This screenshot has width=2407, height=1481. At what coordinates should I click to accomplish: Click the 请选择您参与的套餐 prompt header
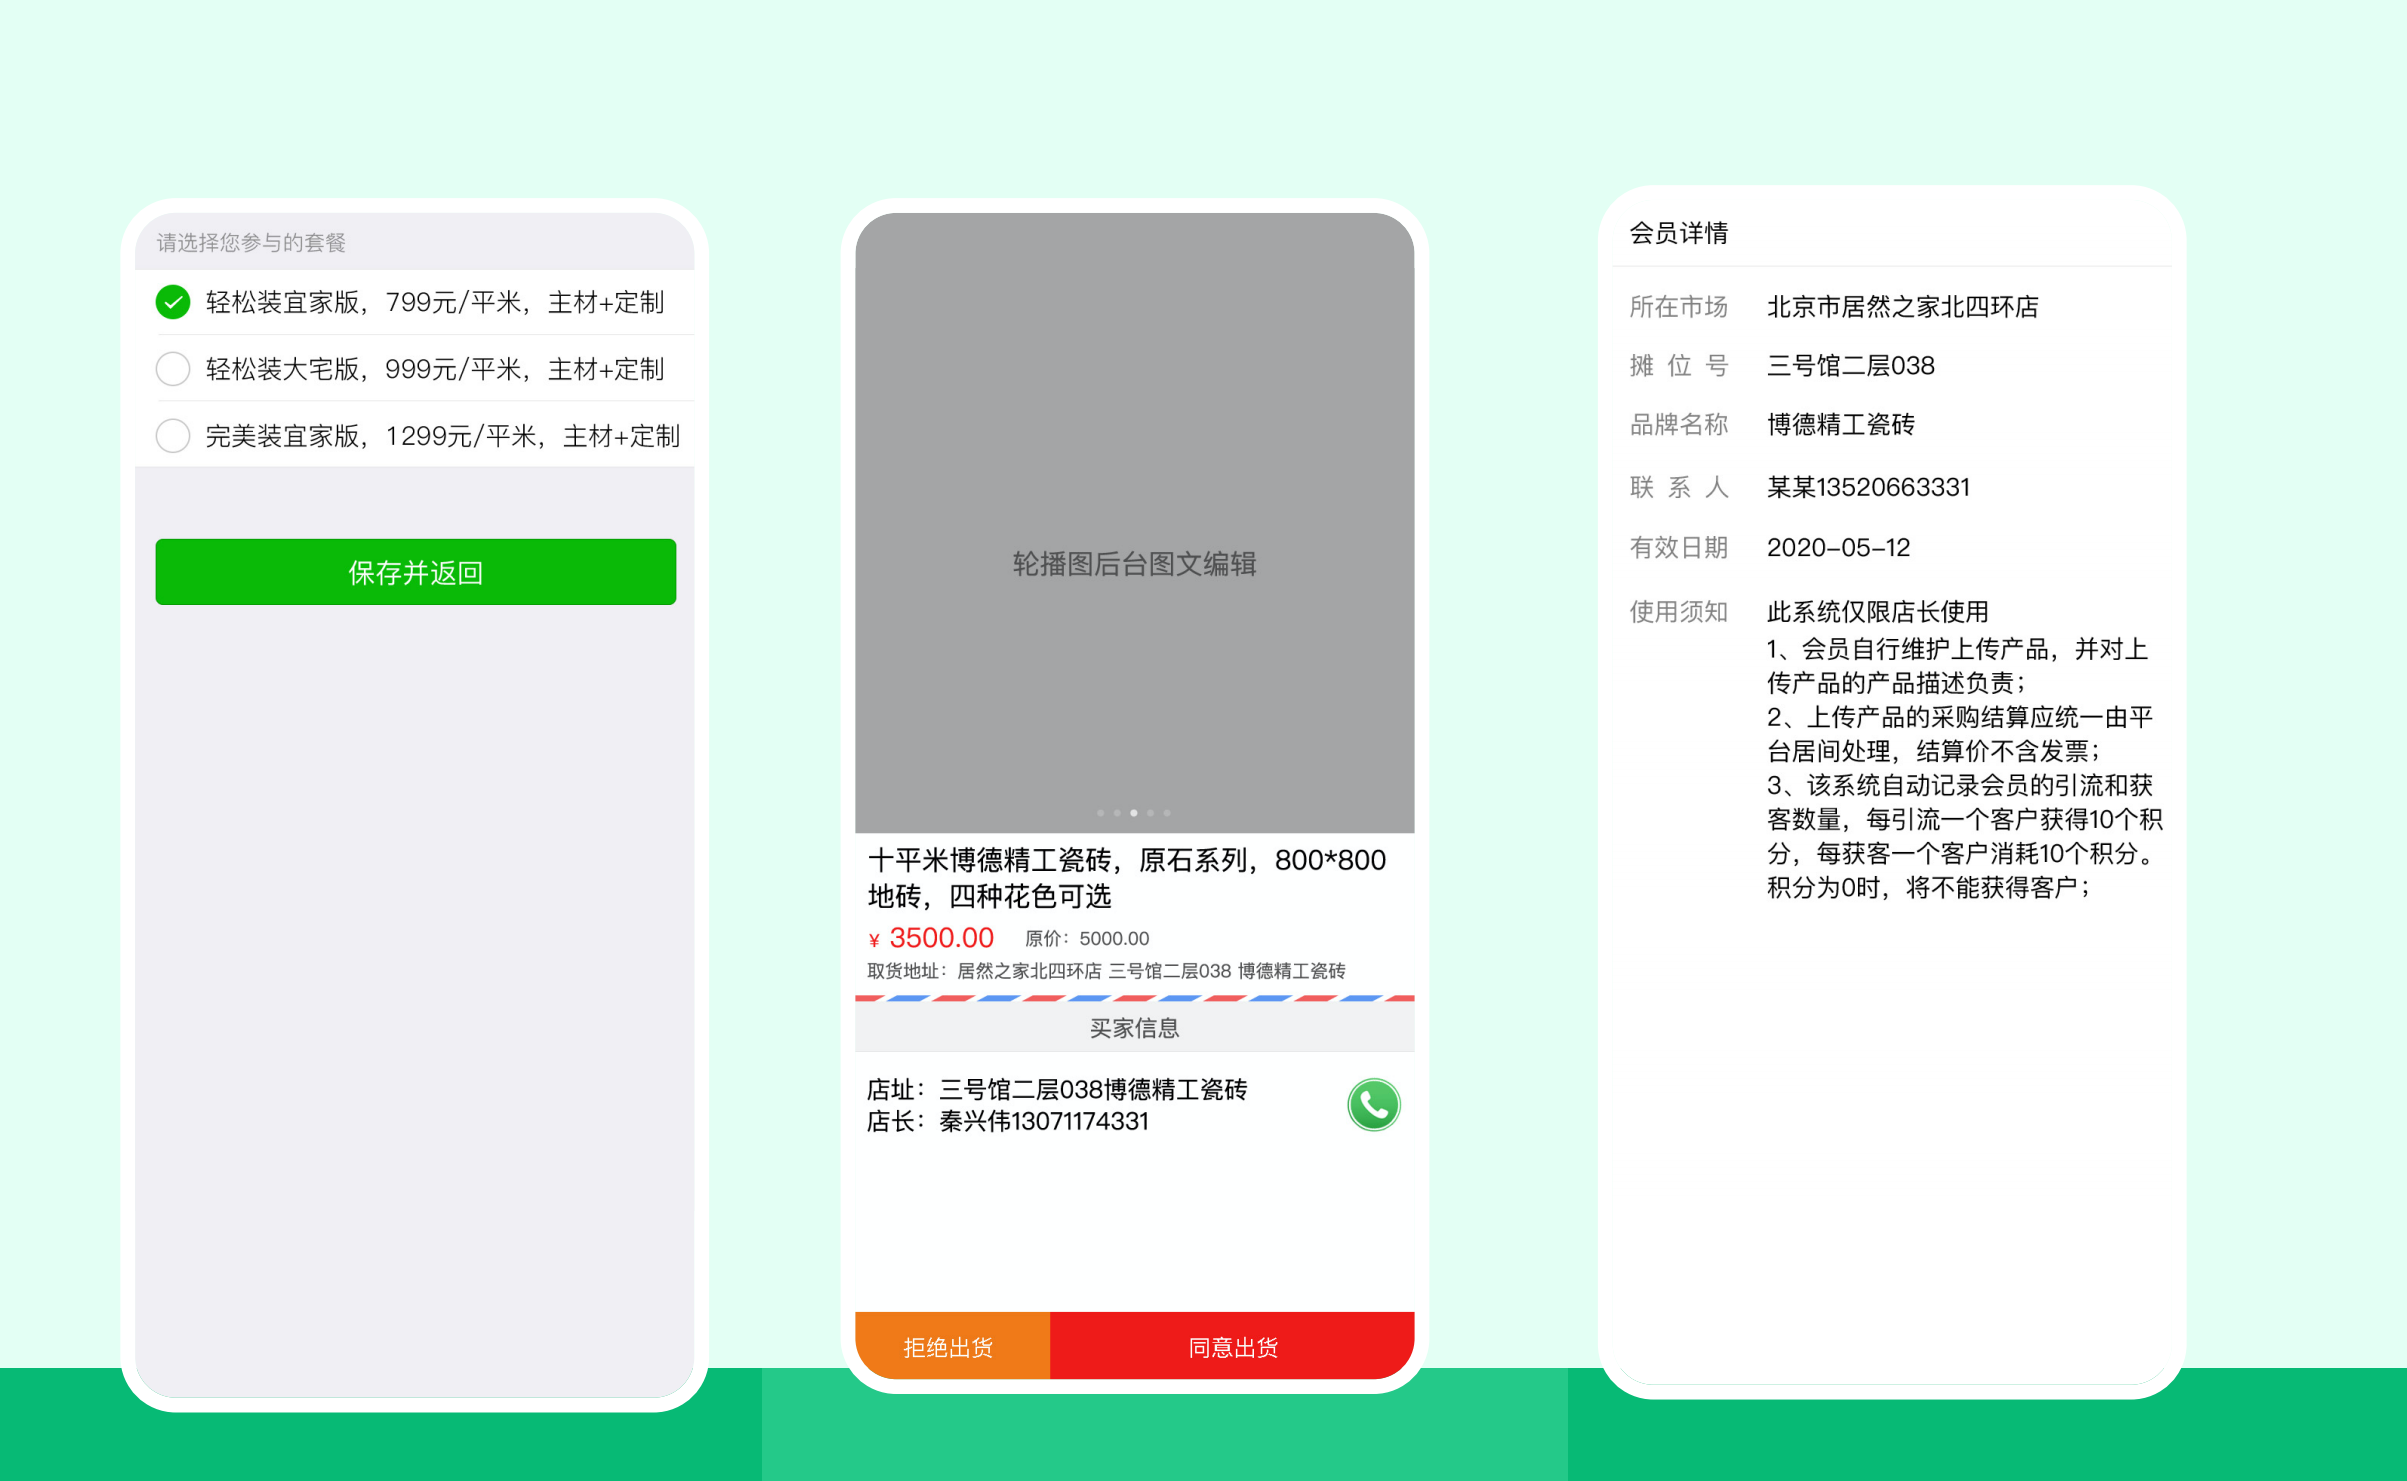pos(251,242)
